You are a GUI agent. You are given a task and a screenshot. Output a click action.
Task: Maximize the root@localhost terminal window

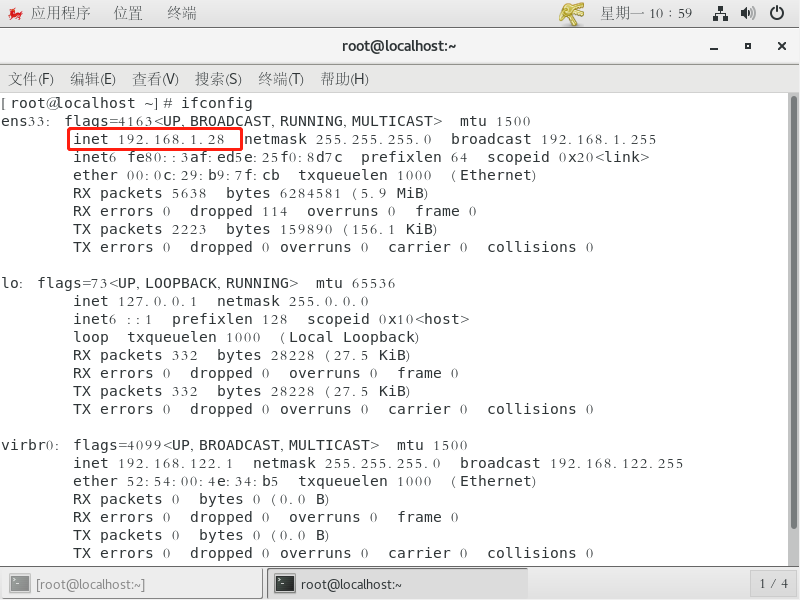tap(748, 46)
